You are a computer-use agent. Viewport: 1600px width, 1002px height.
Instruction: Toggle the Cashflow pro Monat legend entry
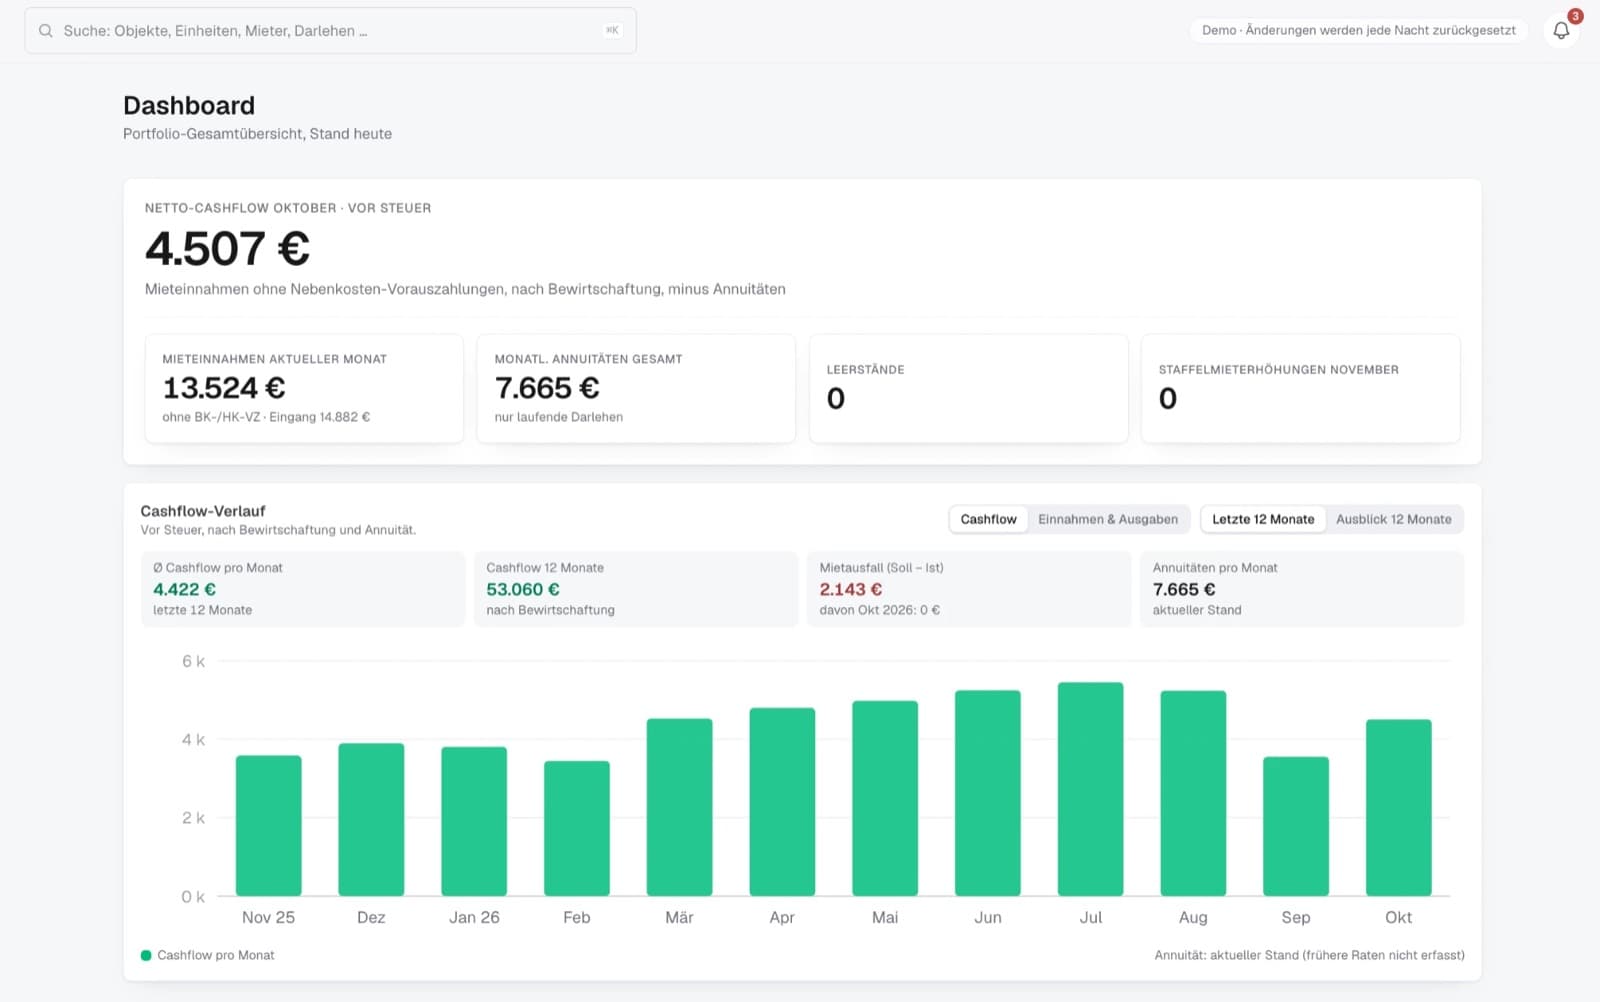click(x=208, y=955)
